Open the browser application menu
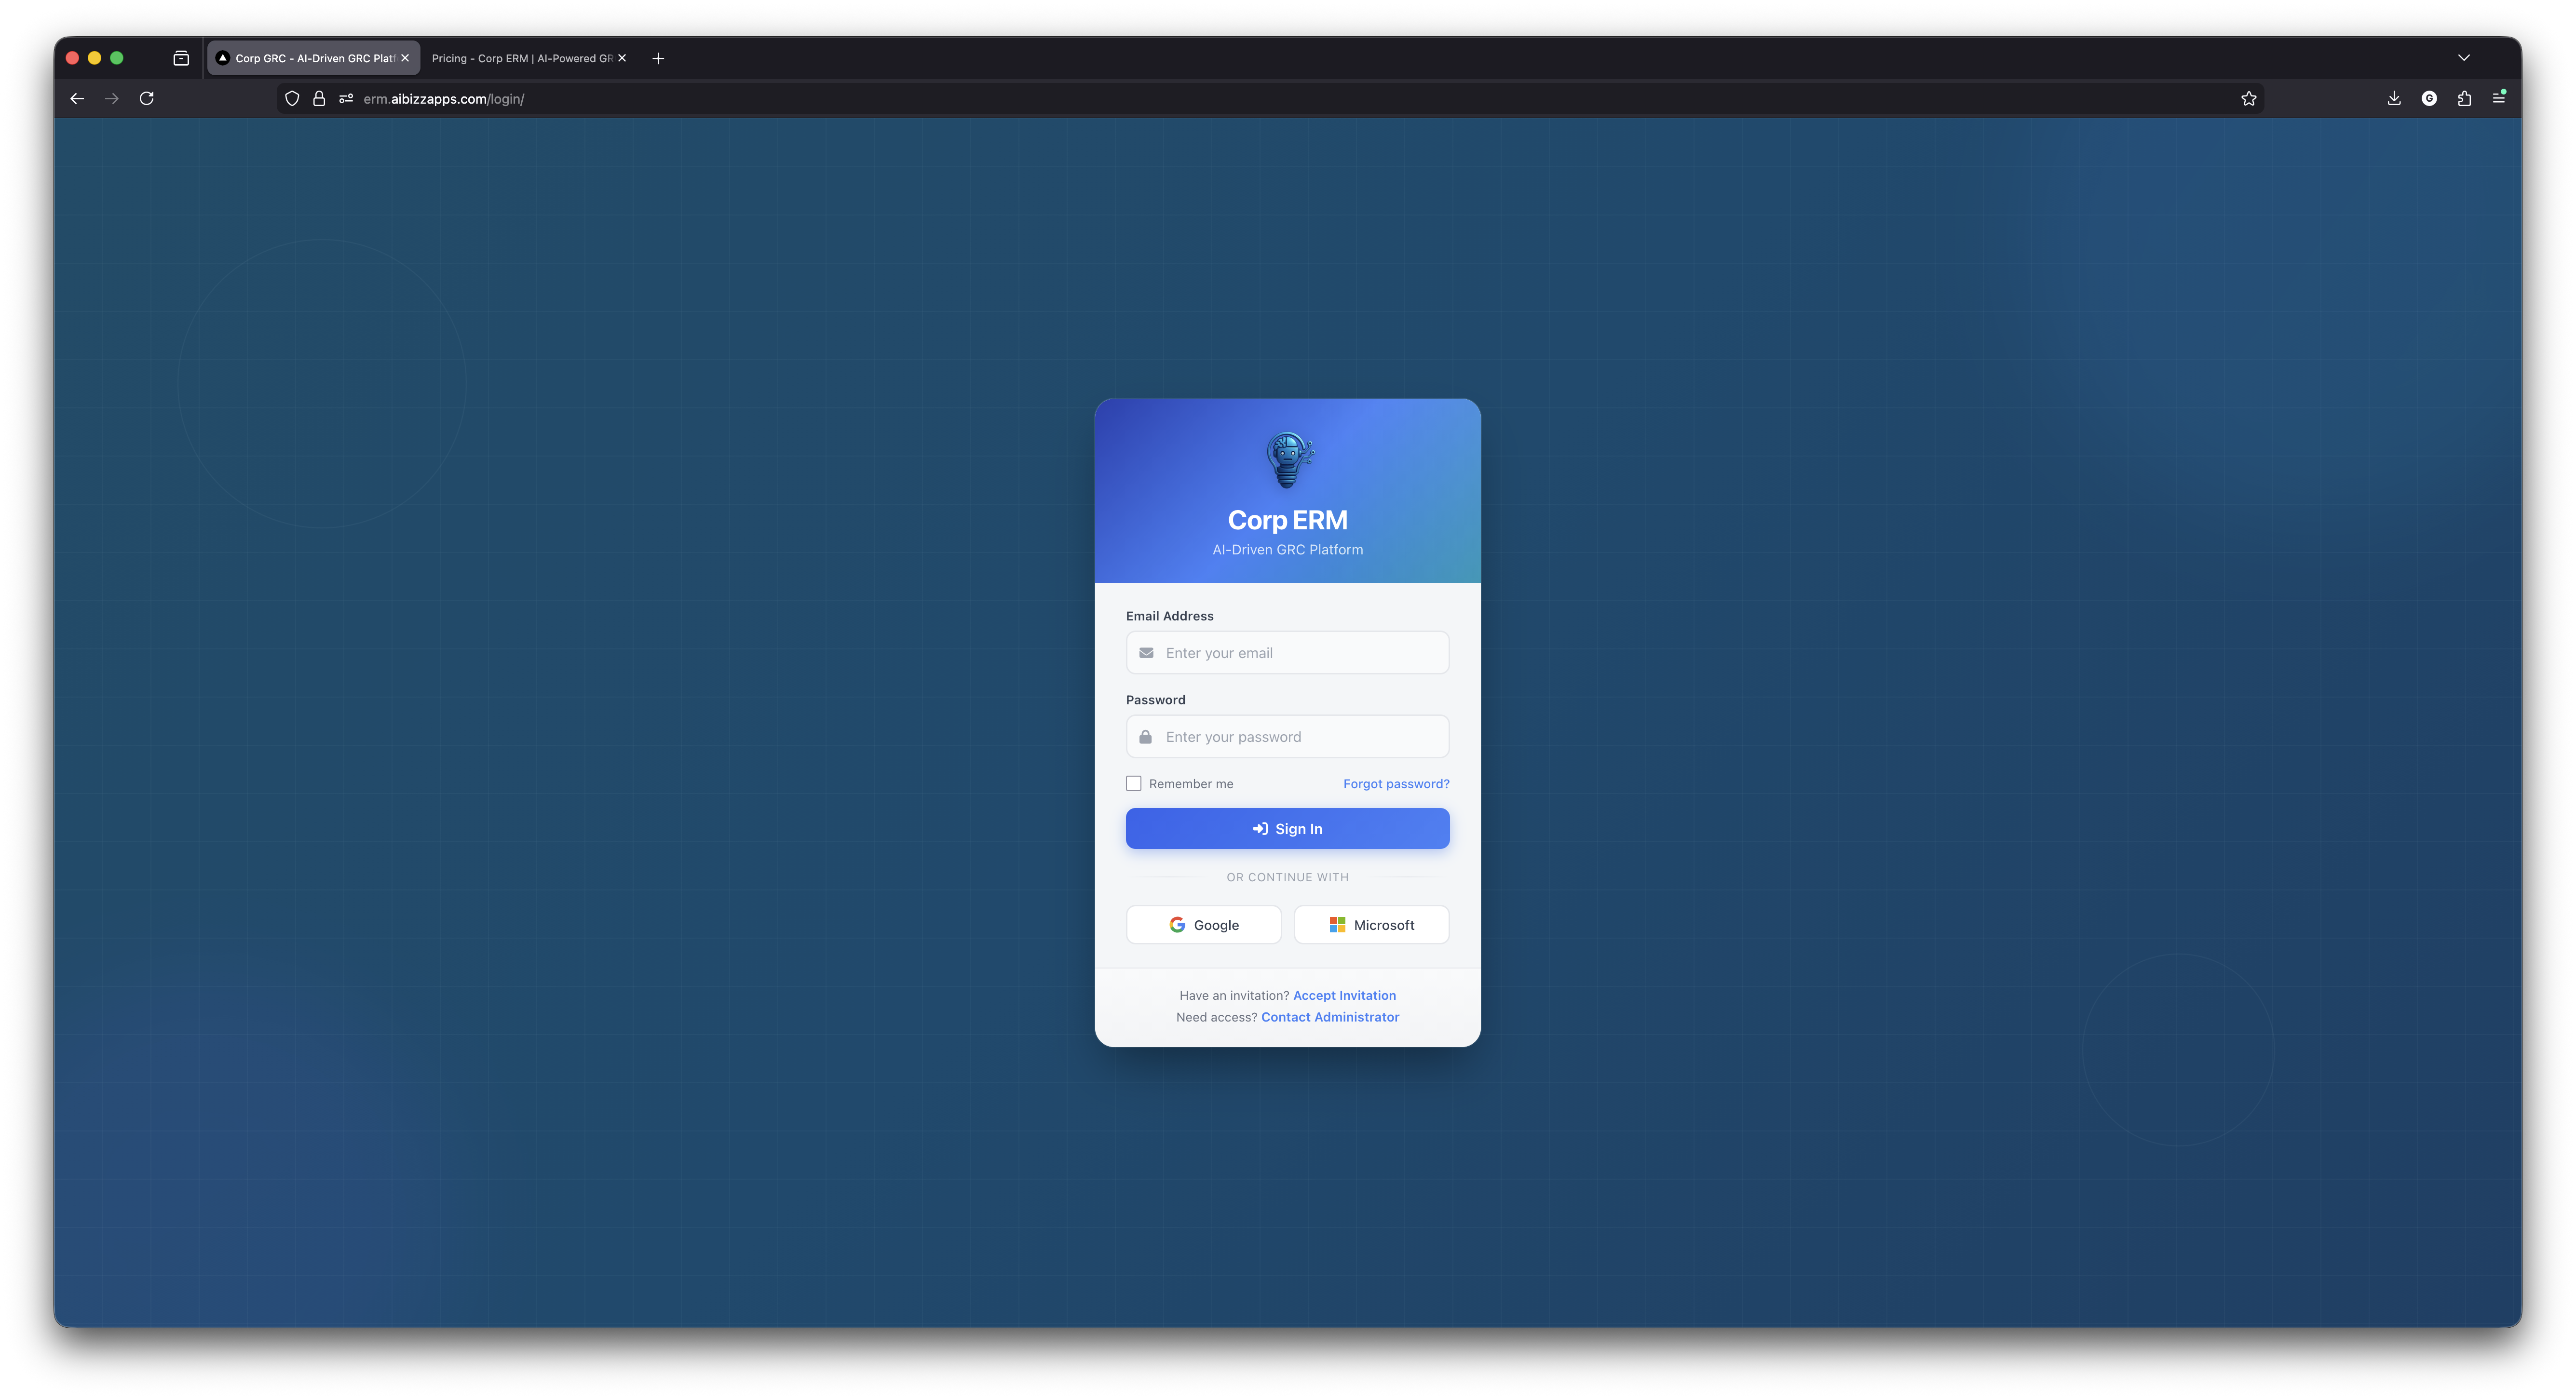This screenshot has width=2576, height=1399. (2499, 98)
